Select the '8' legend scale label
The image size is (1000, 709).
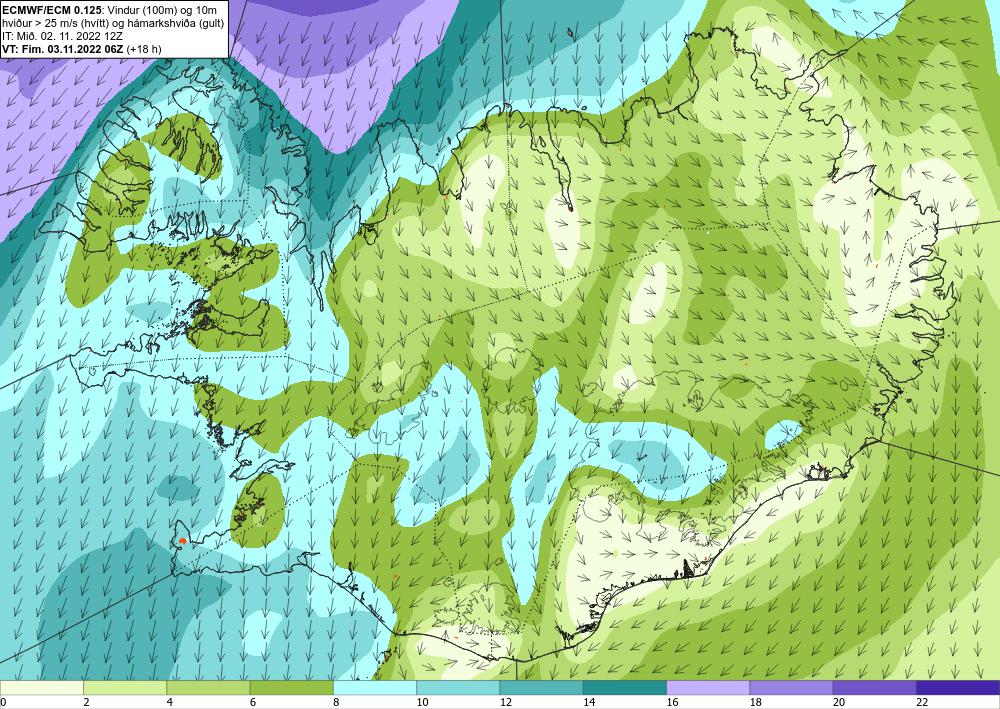(336, 702)
